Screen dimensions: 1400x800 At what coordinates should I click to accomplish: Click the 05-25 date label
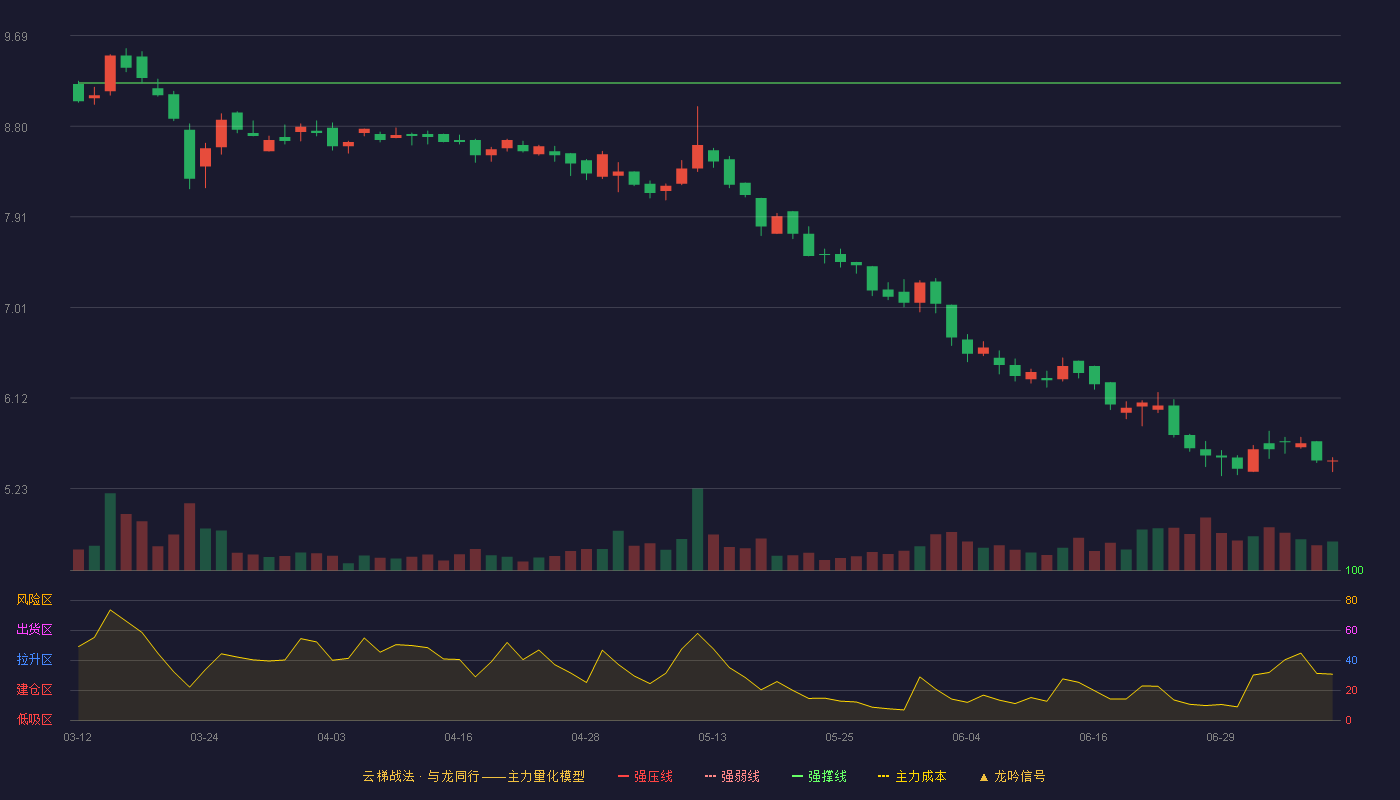[x=839, y=737]
